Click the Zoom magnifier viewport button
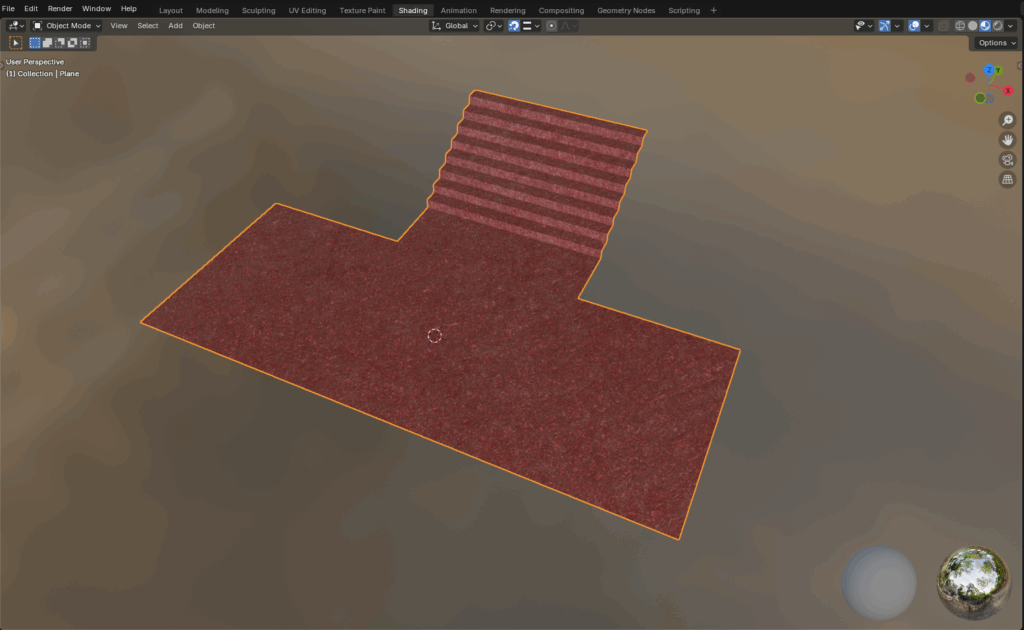1024x630 pixels. (x=1008, y=120)
